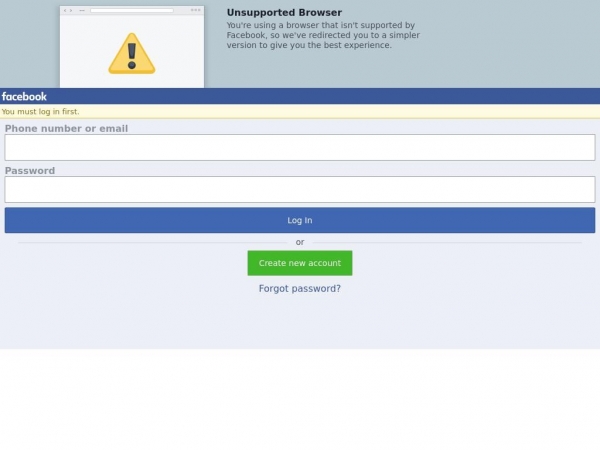The image size is (600, 450).
Task: Click the Facebook logo in header
Action: [x=24, y=96]
